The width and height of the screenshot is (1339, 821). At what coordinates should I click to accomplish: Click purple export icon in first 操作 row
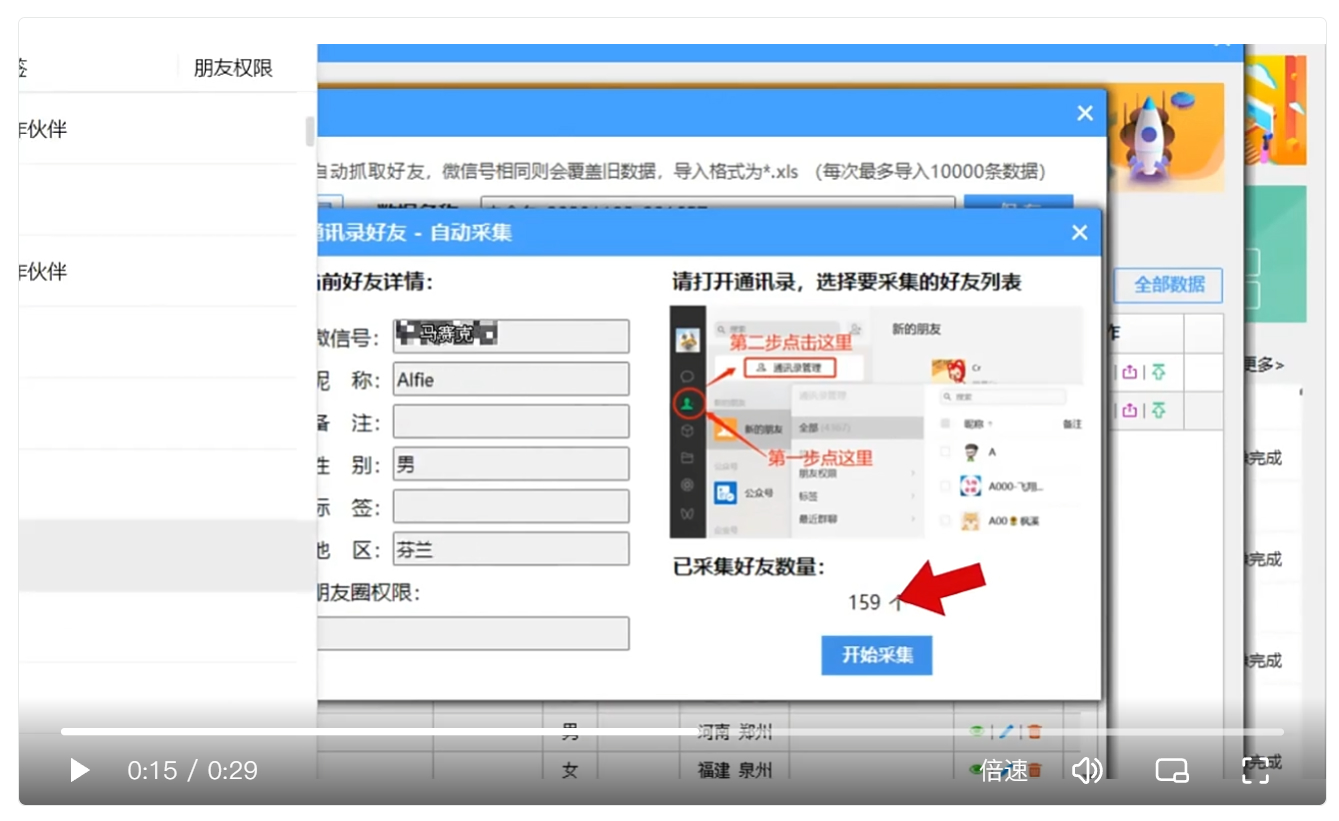1130,372
